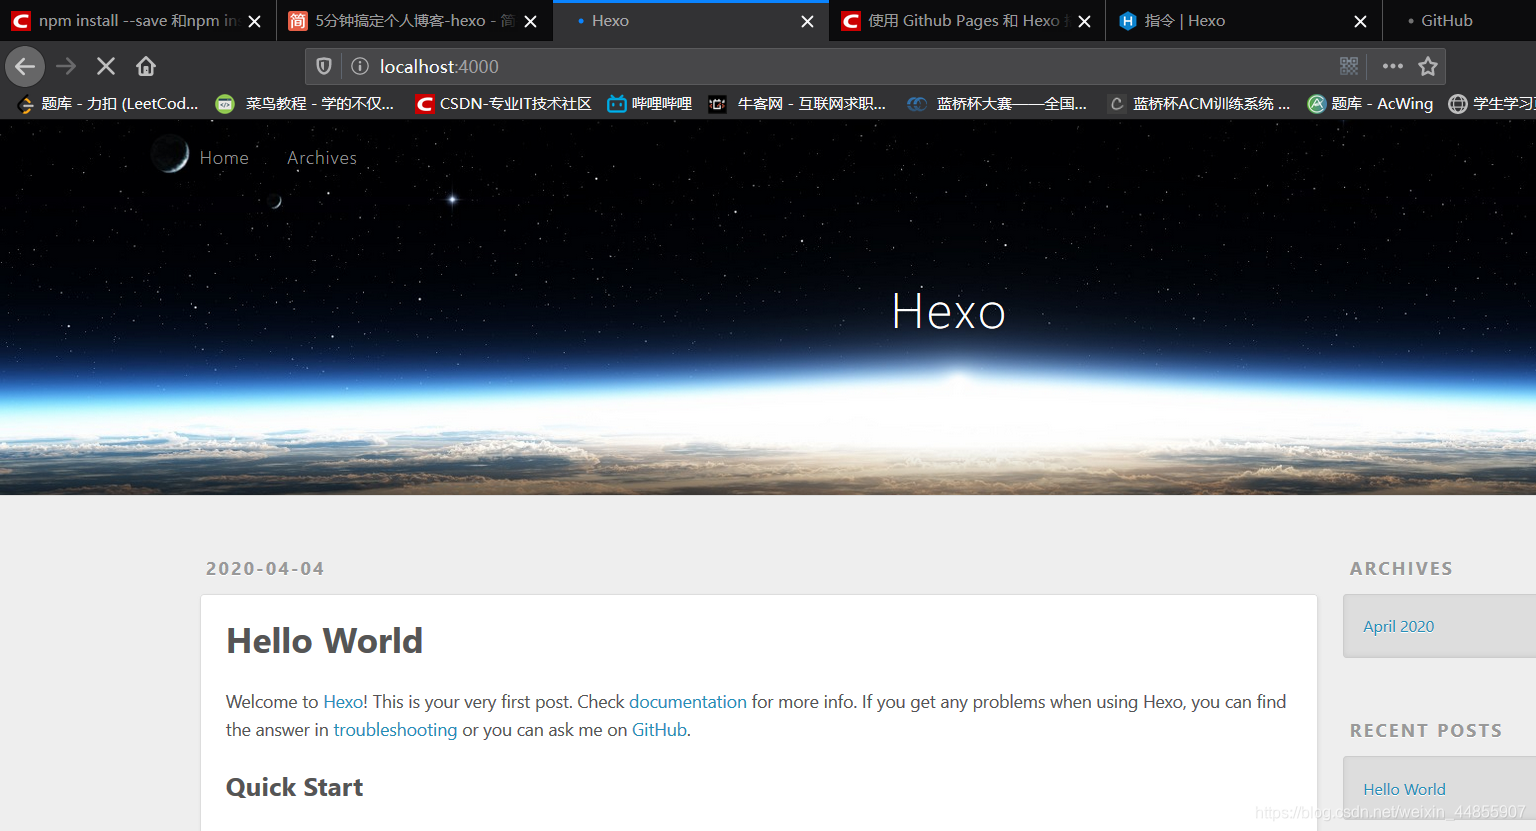1536x831 pixels.
Task: Click the forward navigation arrow
Action: [66, 66]
